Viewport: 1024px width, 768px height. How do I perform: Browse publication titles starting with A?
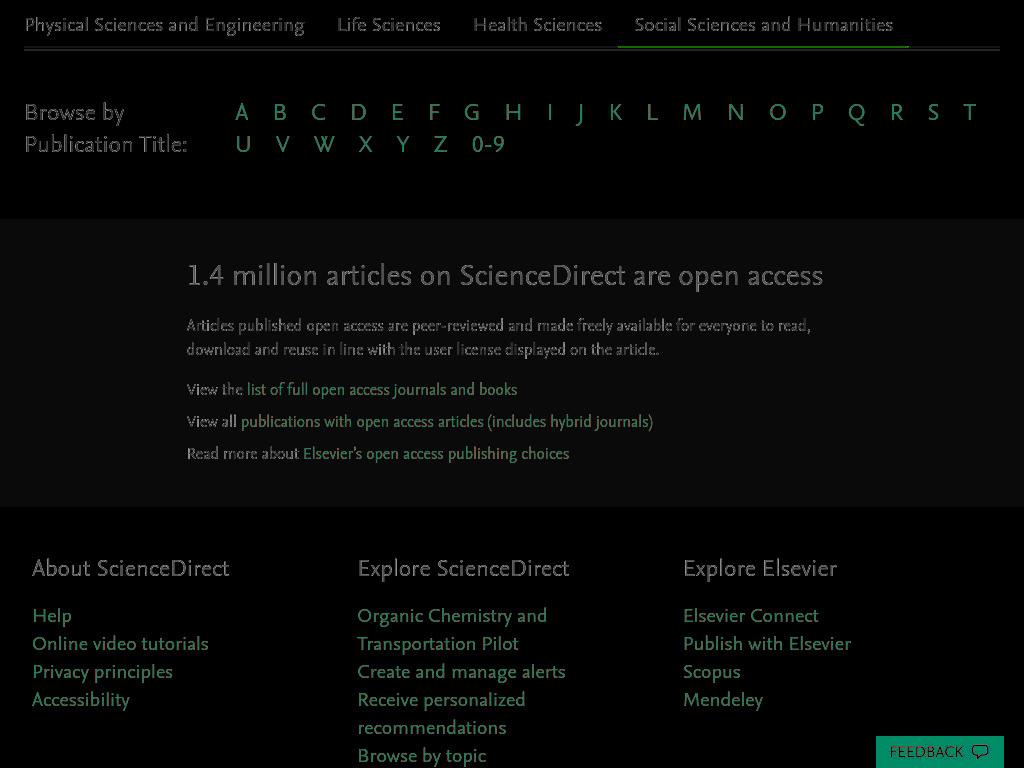pos(242,112)
